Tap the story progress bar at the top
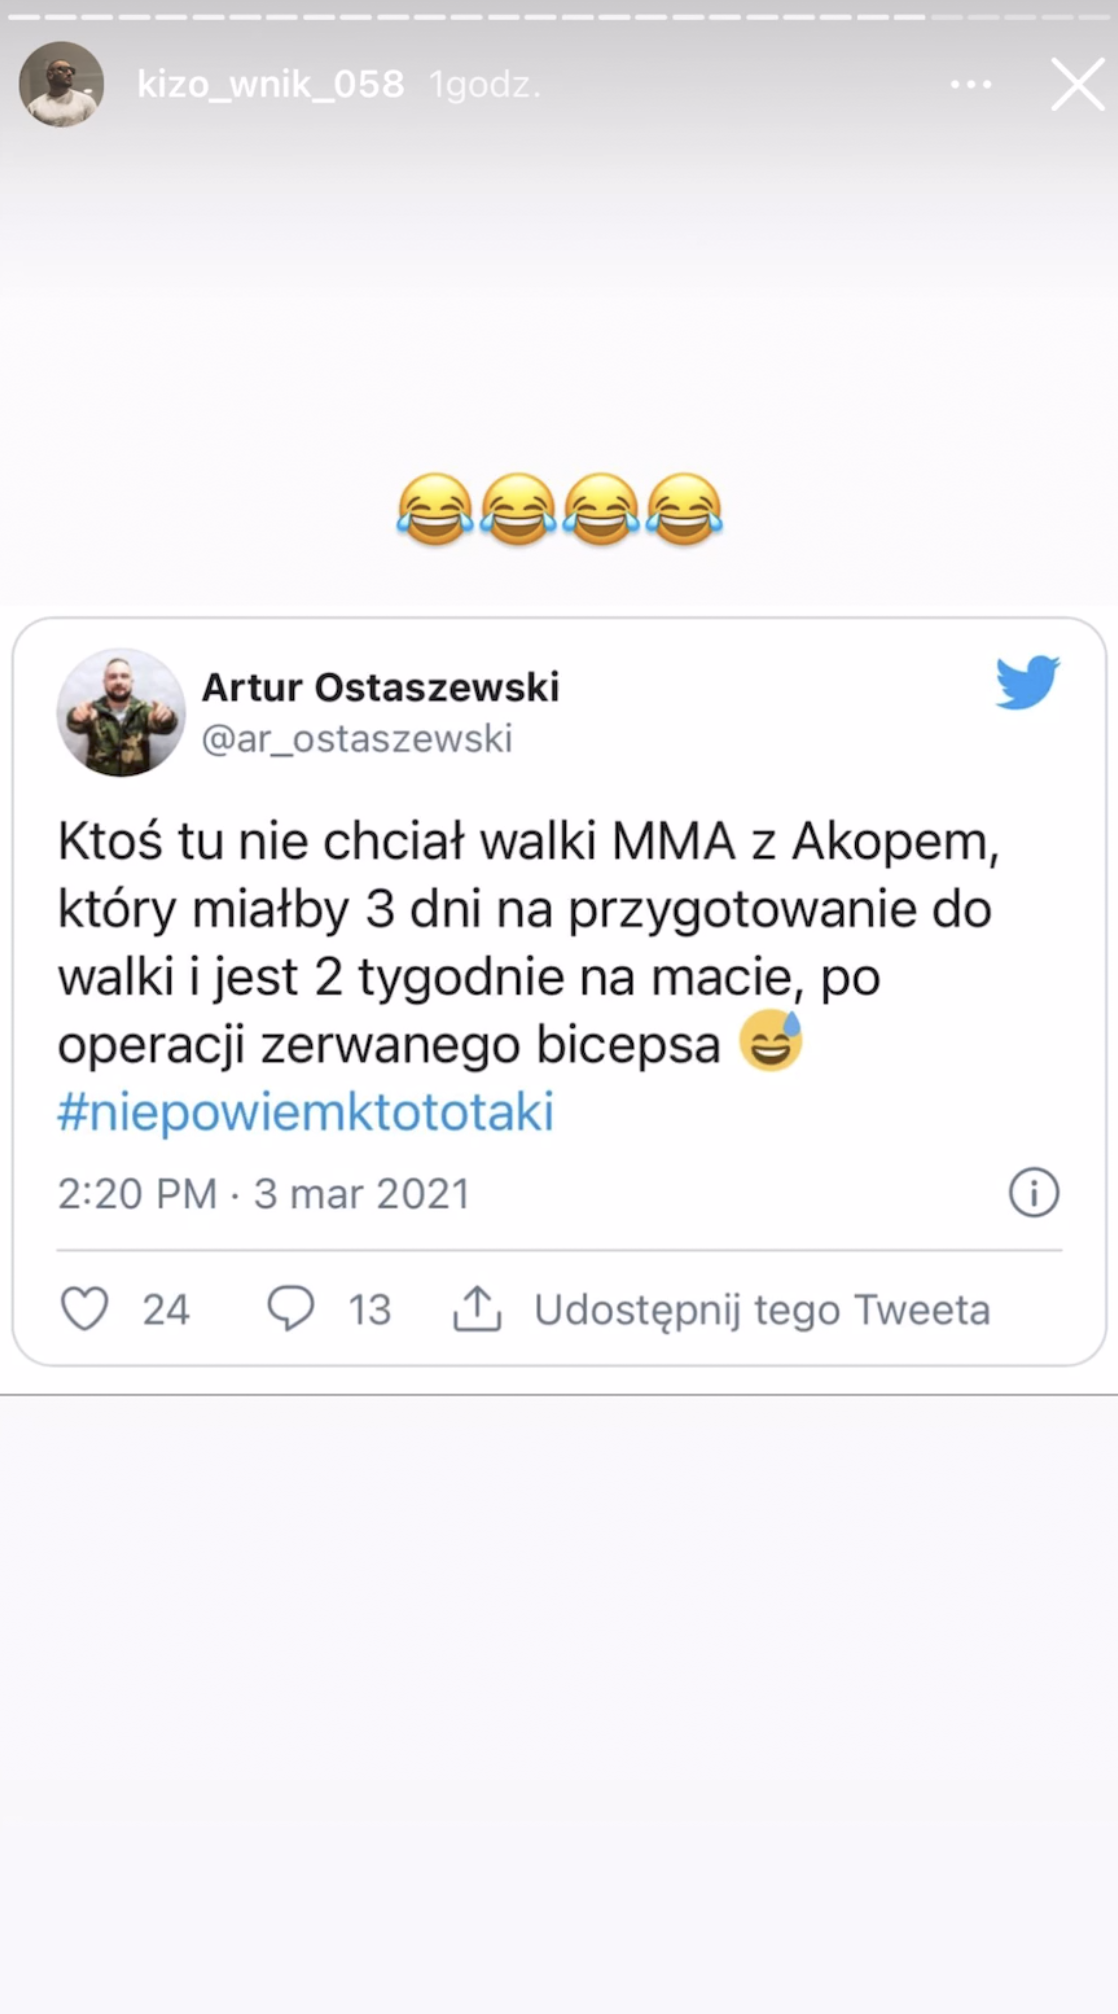Screen dimensions: 1118x2014 pos(559,17)
